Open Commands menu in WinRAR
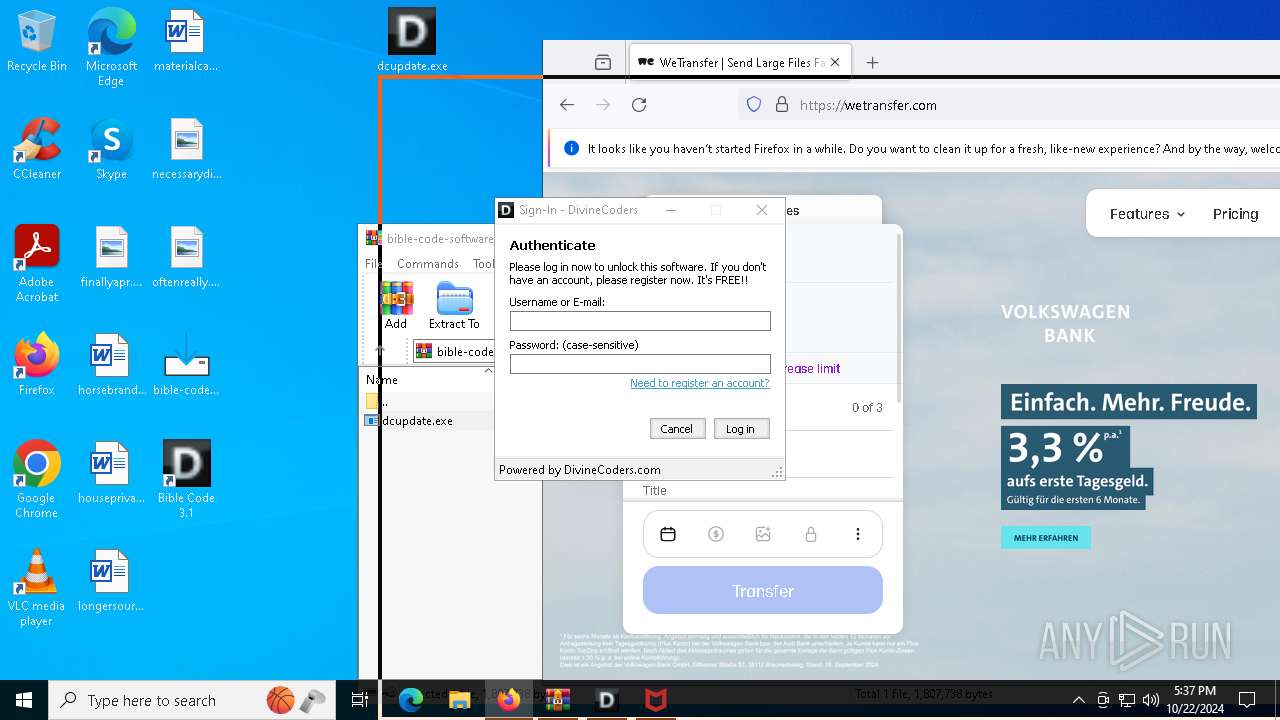1280x720 pixels. tap(428, 264)
